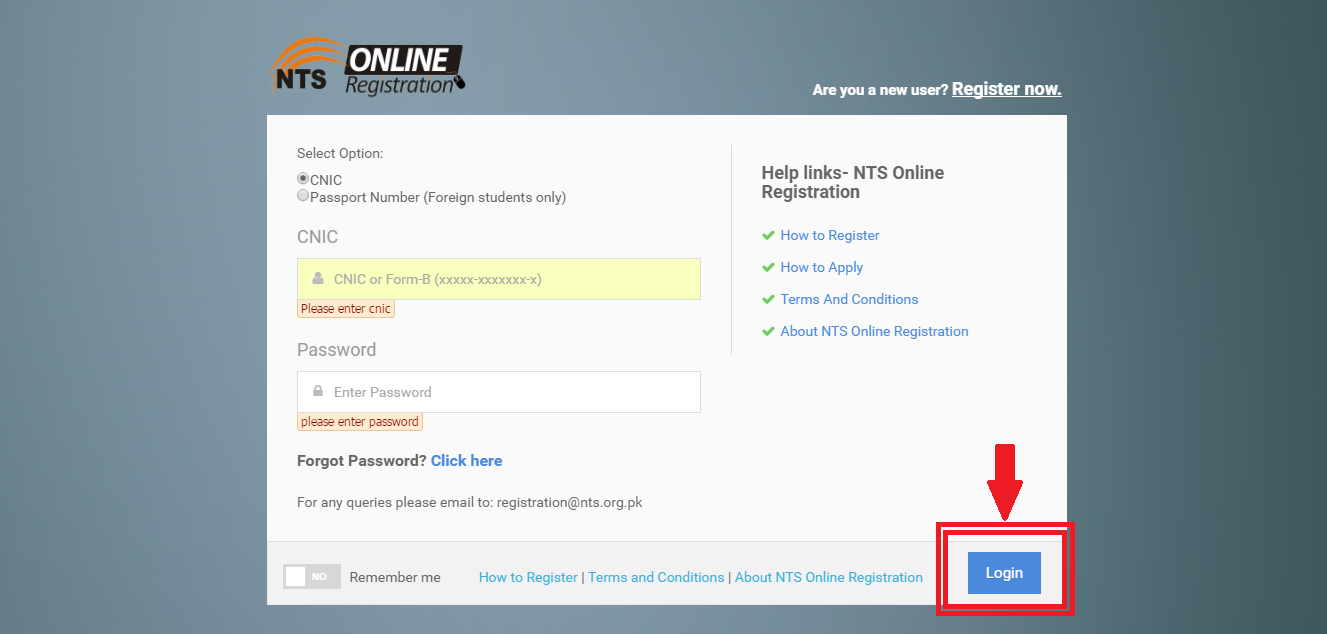Click the checkmark beside How to Apply

click(x=768, y=267)
